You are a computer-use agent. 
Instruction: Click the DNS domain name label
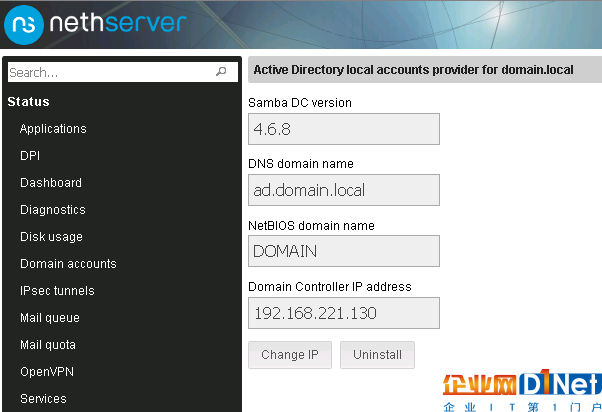(x=301, y=164)
